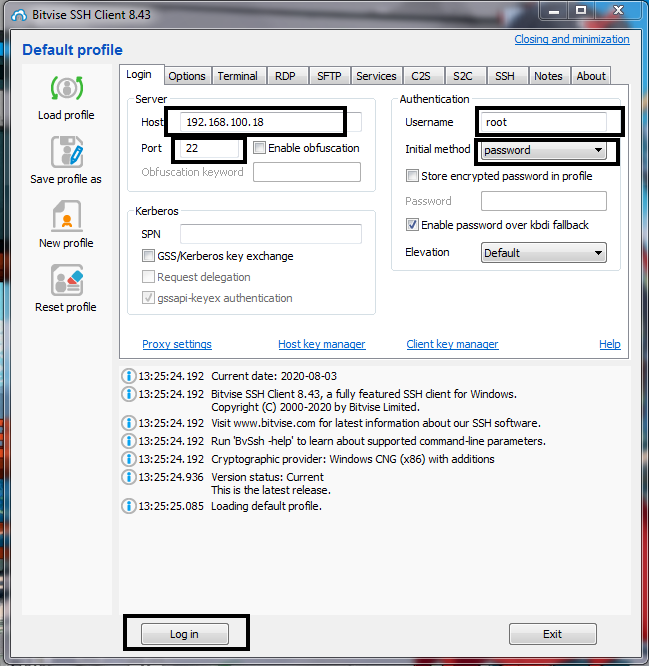Viewport: 649px width, 666px height.
Task: Minimize the Bitvise SSH Client window
Action: pyautogui.click(x=554, y=11)
